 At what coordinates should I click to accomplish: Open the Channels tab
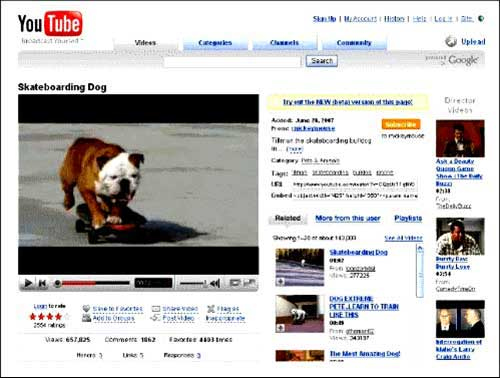[284, 43]
